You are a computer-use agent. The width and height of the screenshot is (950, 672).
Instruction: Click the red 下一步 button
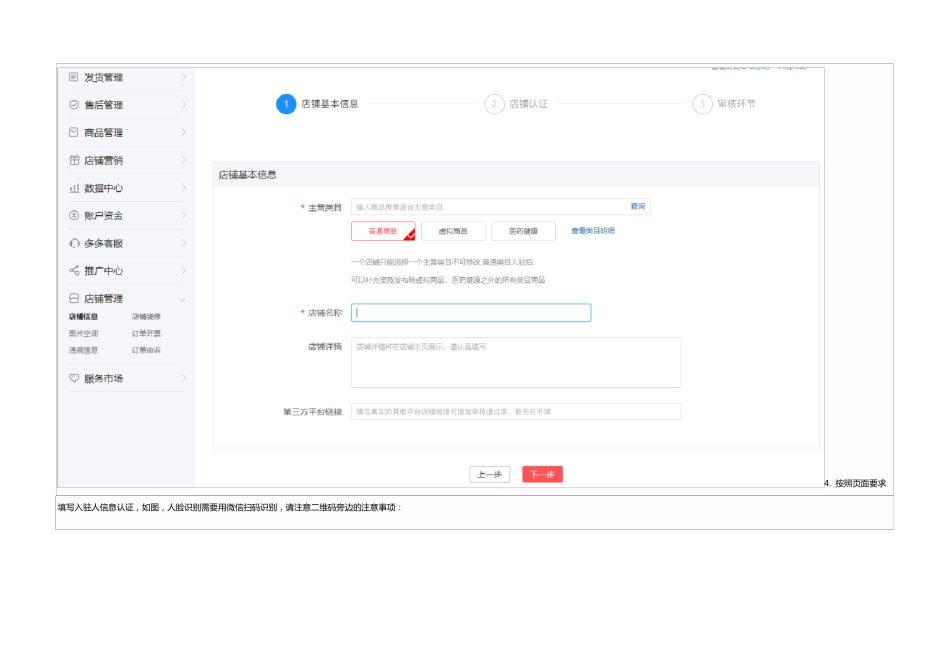click(x=542, y=474)
